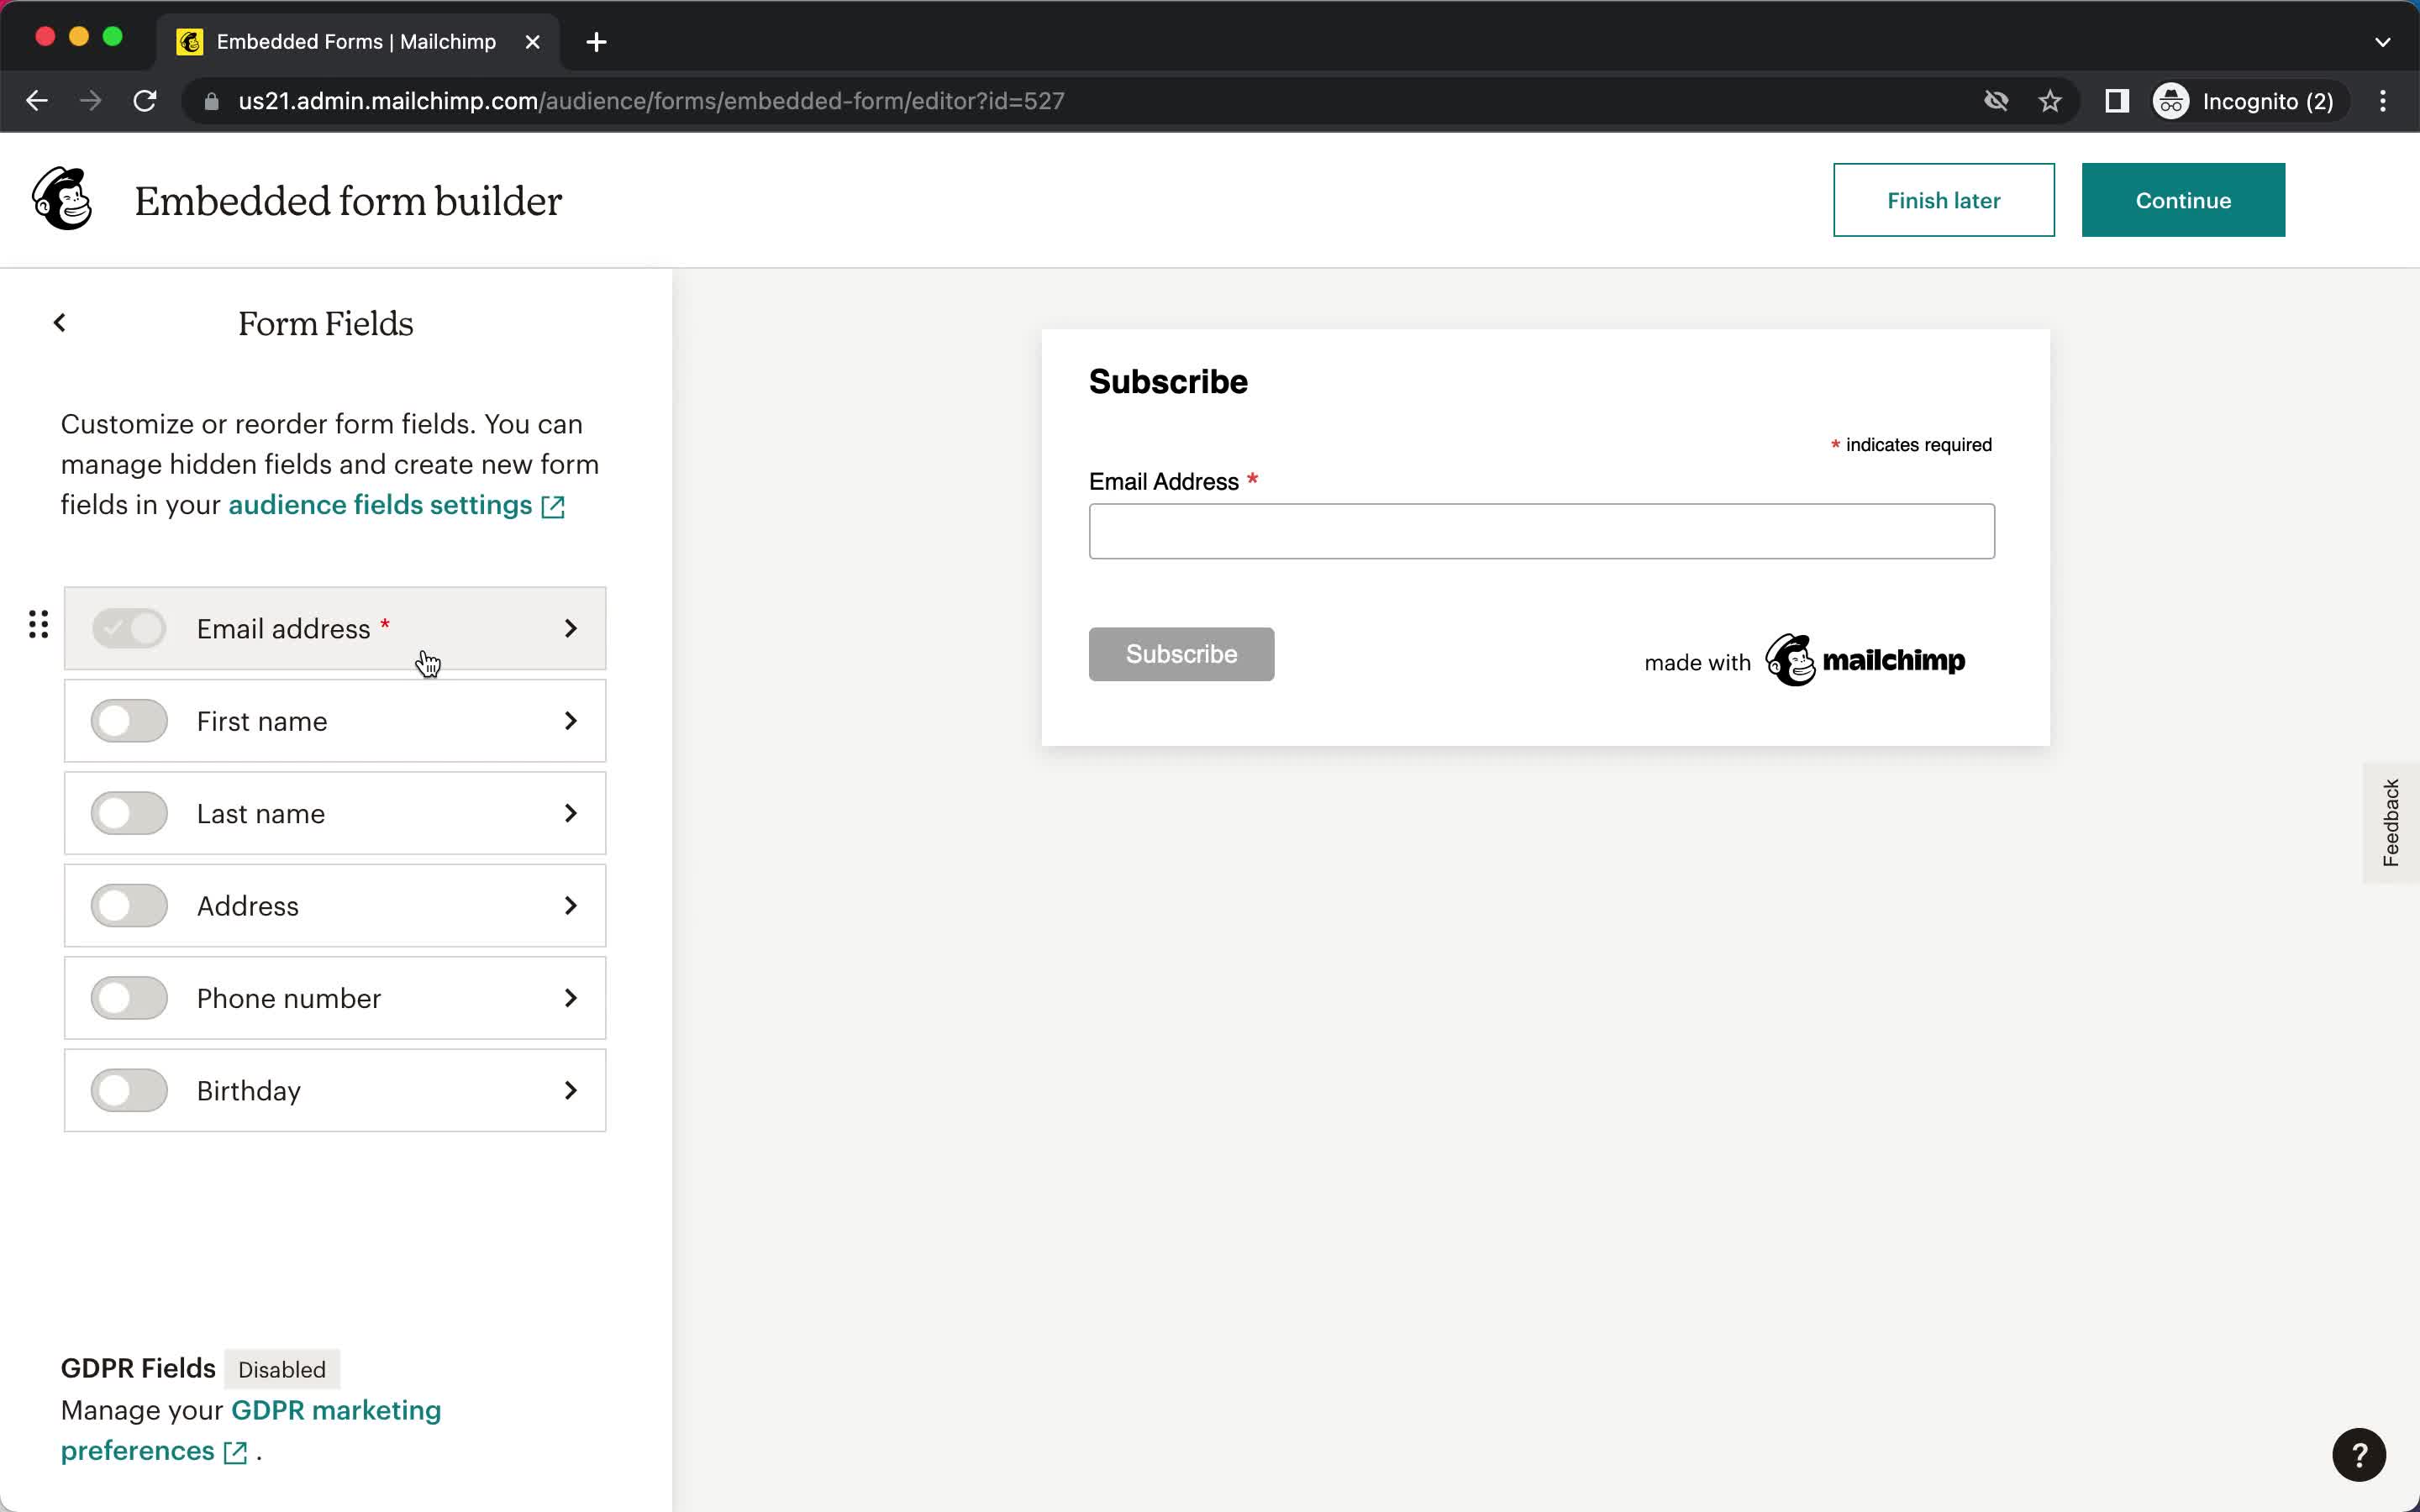The width and height of the screenshot is (2420, 1512).
Task: Click the audience fields settings link
Action: click(x=380, y=505)
